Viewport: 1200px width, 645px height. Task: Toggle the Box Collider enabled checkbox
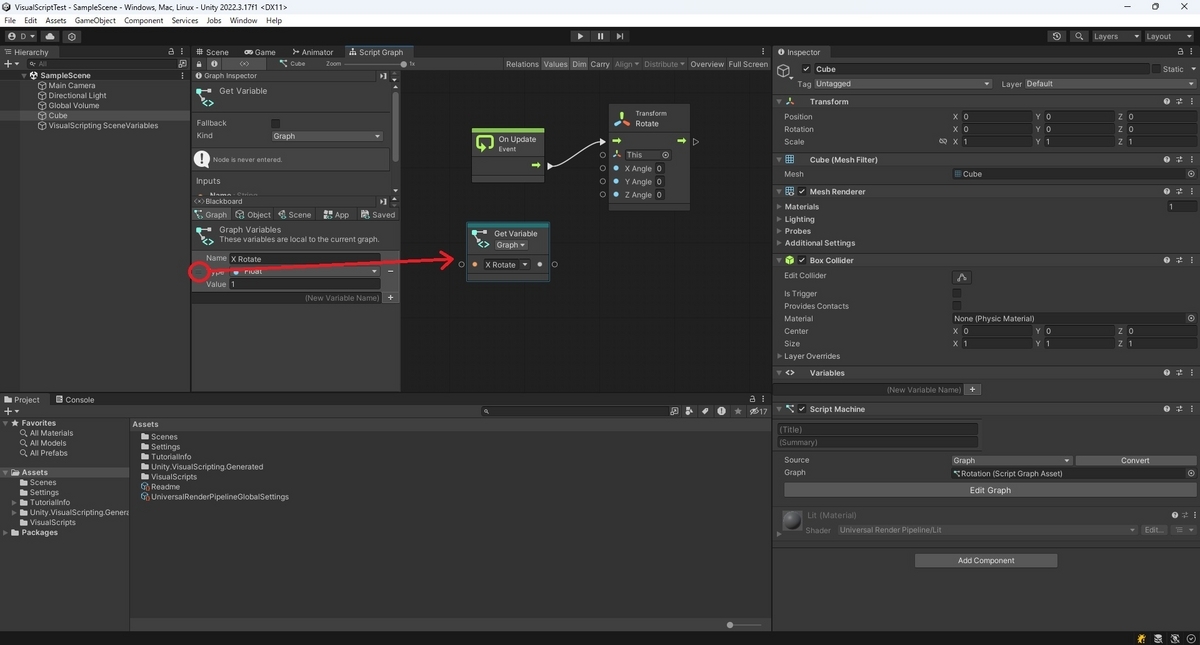[x=802, y=261]
